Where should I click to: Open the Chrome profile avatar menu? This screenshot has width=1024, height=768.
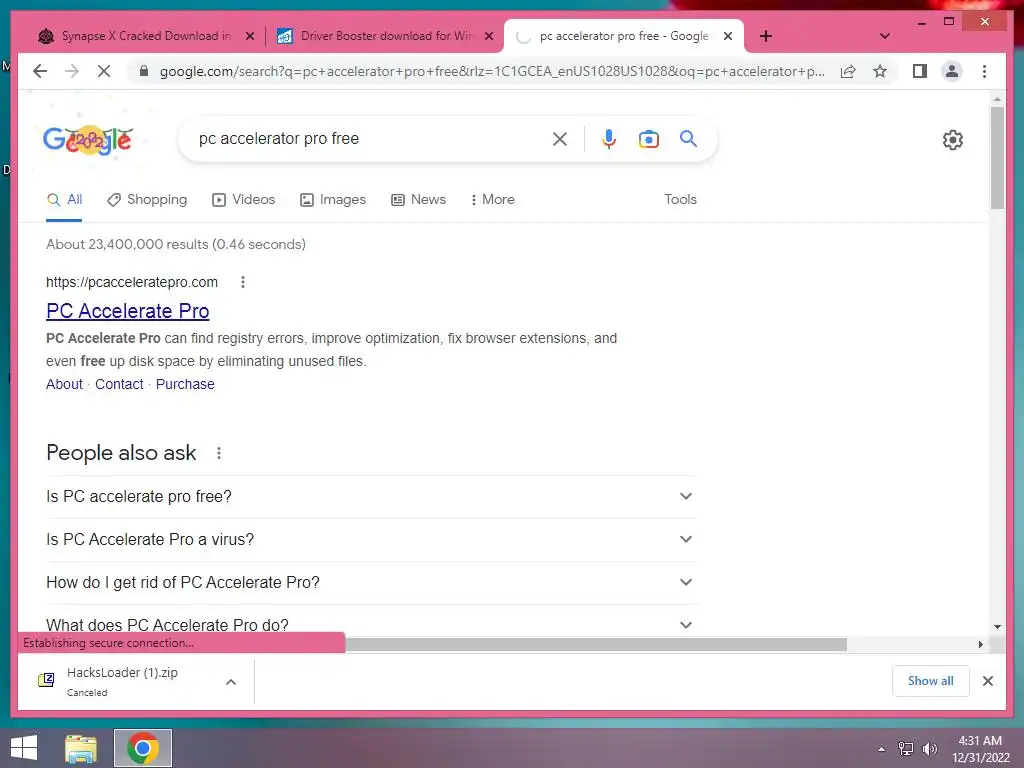[x=952, y=71]
